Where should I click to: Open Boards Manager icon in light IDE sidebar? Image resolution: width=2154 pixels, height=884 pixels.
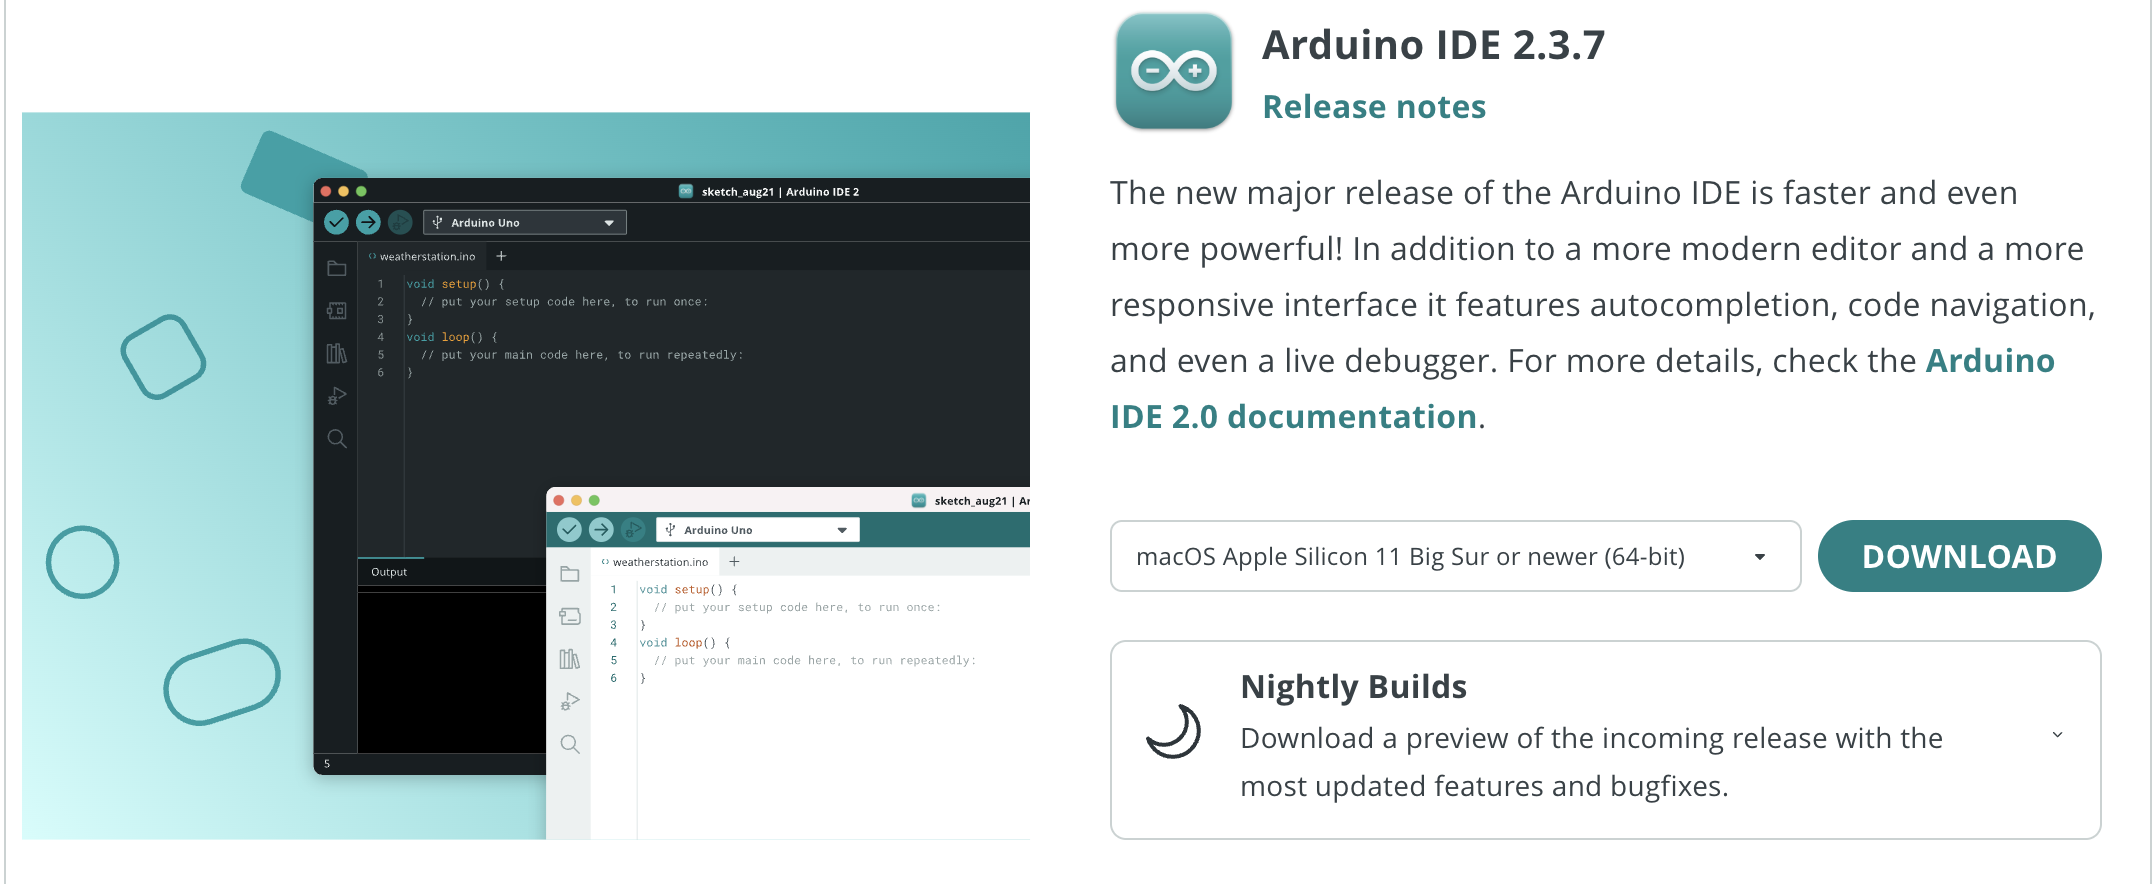[x=570, y=616]
